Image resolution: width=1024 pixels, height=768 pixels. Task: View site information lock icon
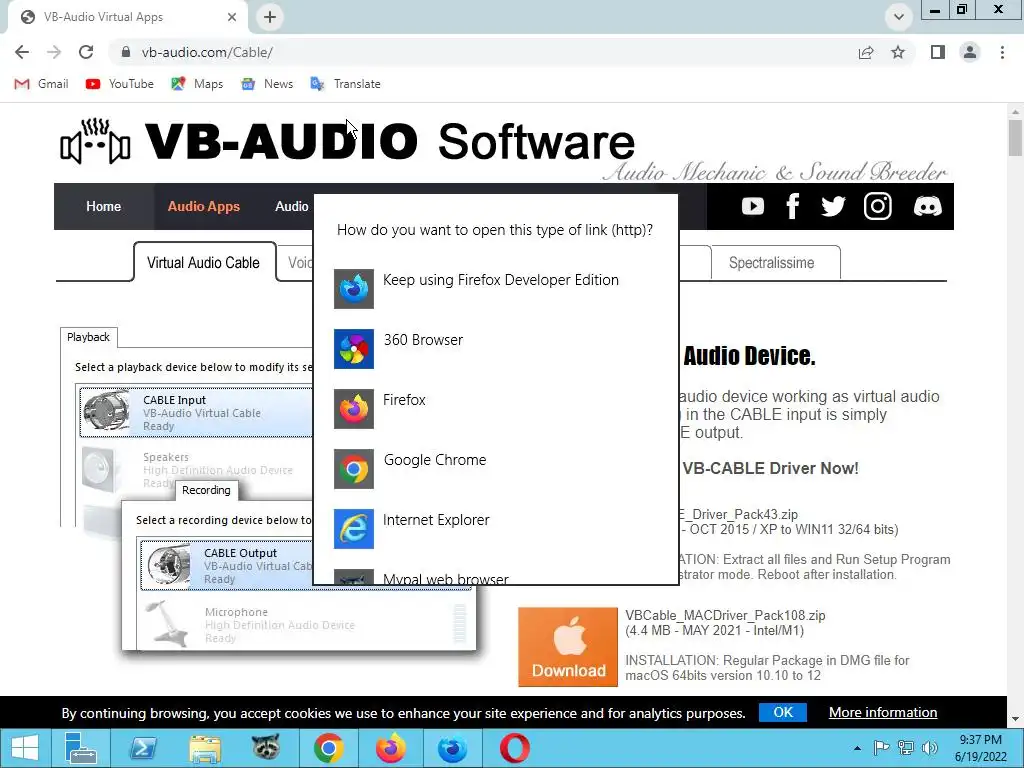click(x=126, y=52)
